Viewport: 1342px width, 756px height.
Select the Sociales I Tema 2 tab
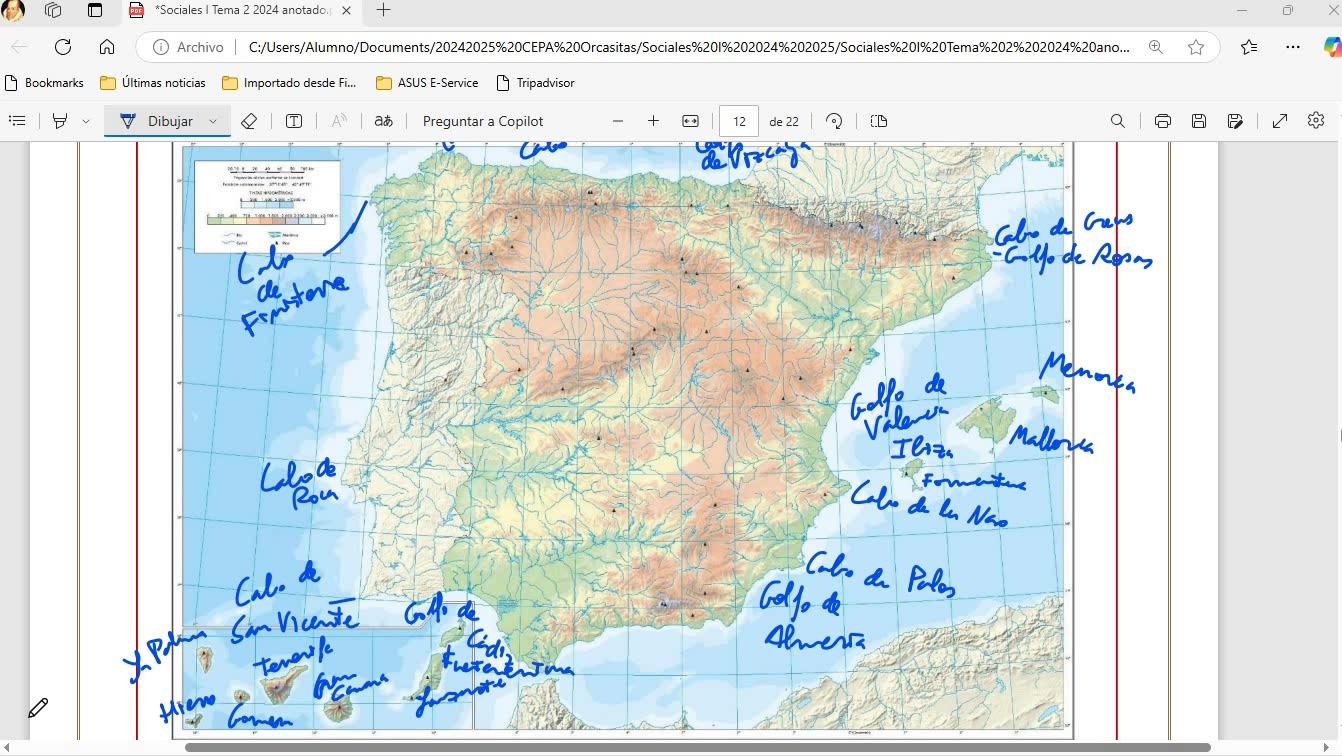pyautogui.click(x=240, y=10)
